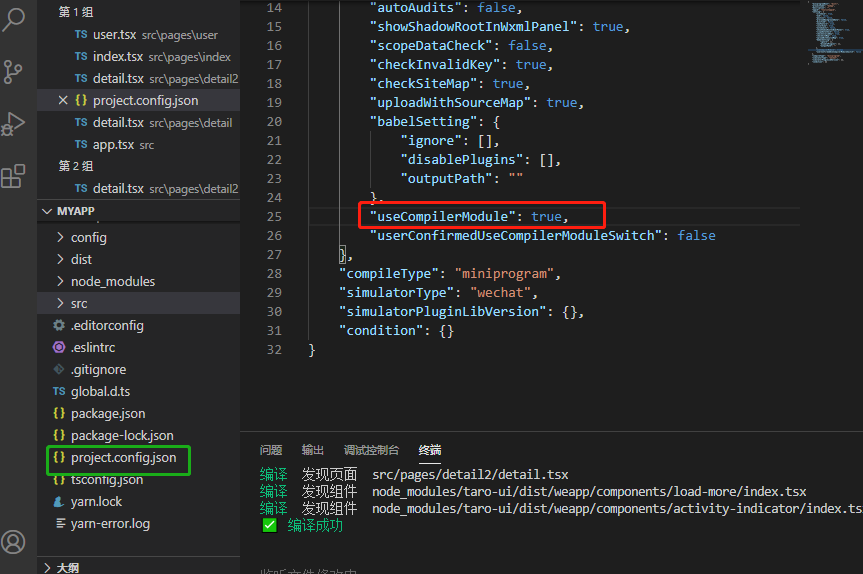Switch to the 输出 output tab

[x=313, y=450]
